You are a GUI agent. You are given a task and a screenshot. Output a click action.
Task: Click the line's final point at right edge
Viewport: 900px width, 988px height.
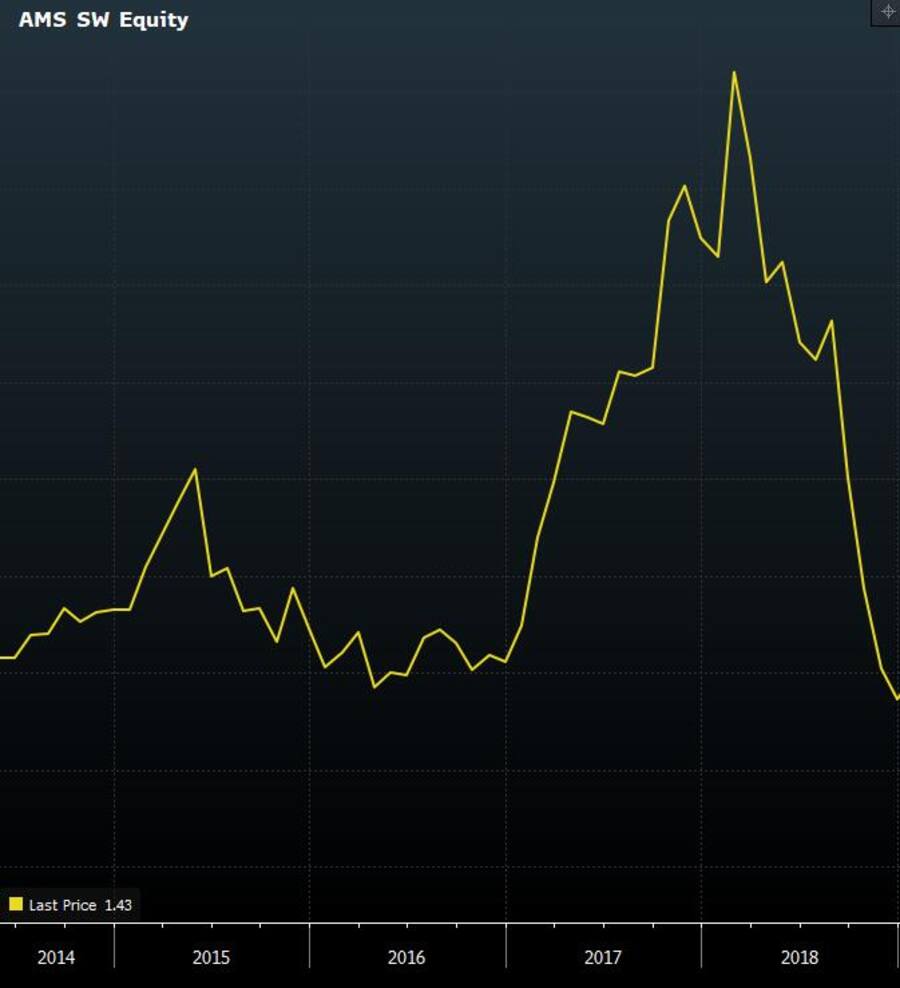[897, 699]
